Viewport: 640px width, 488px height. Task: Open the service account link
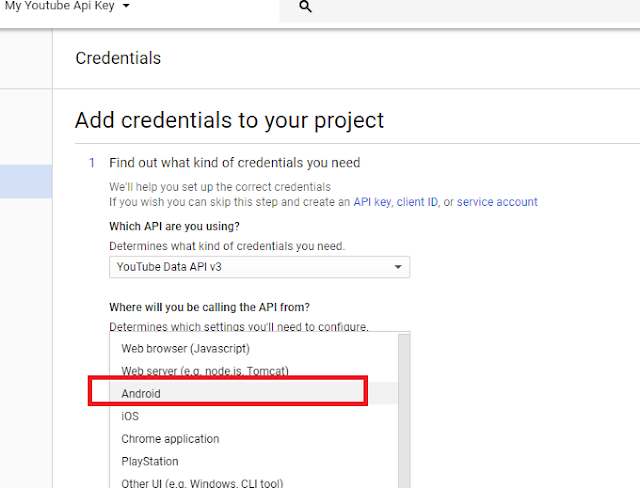pyautogui.click(x=497, y=202)
